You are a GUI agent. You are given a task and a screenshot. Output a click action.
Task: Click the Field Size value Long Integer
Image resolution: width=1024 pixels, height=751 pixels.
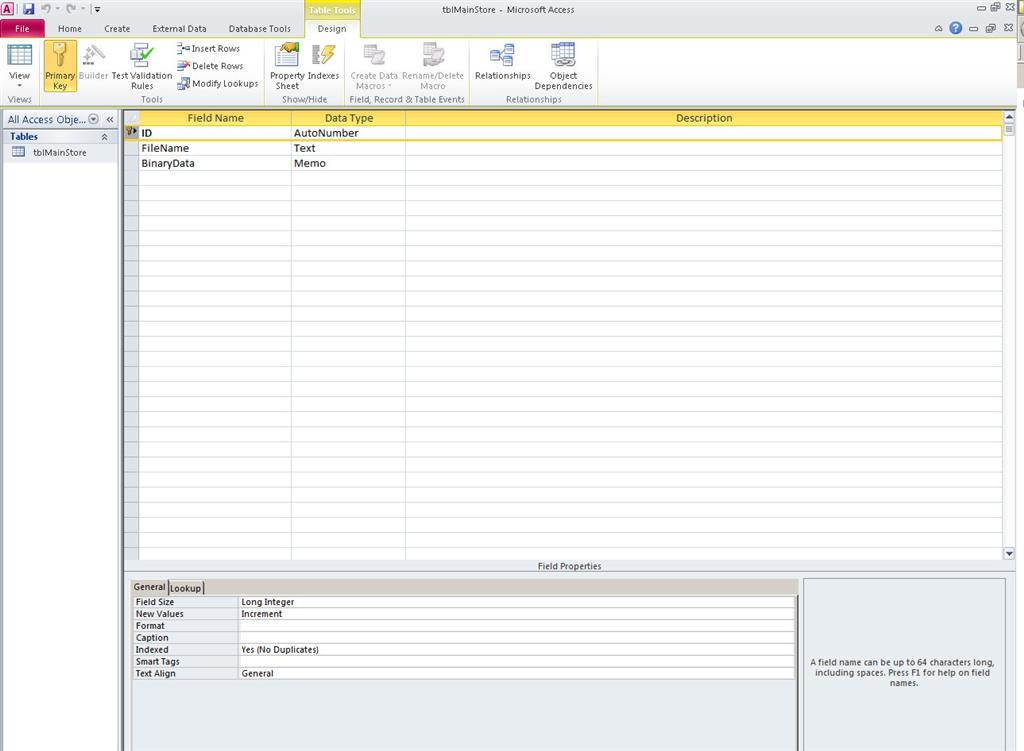(517, 602)
